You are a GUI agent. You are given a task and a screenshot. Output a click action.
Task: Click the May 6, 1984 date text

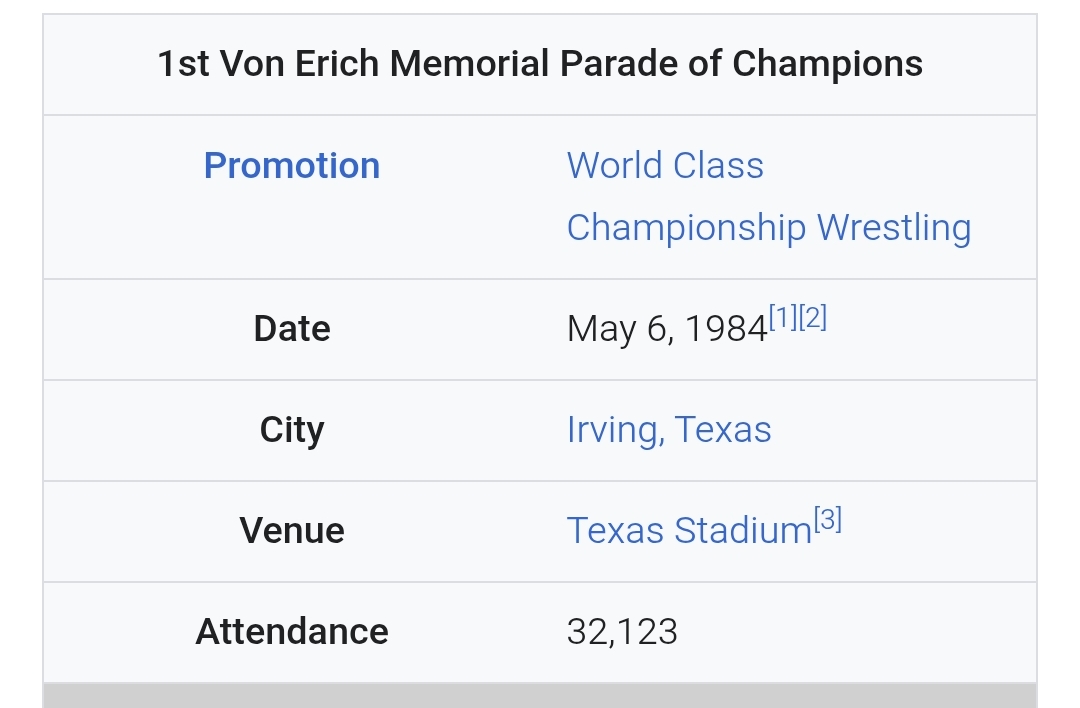point(666,329)
